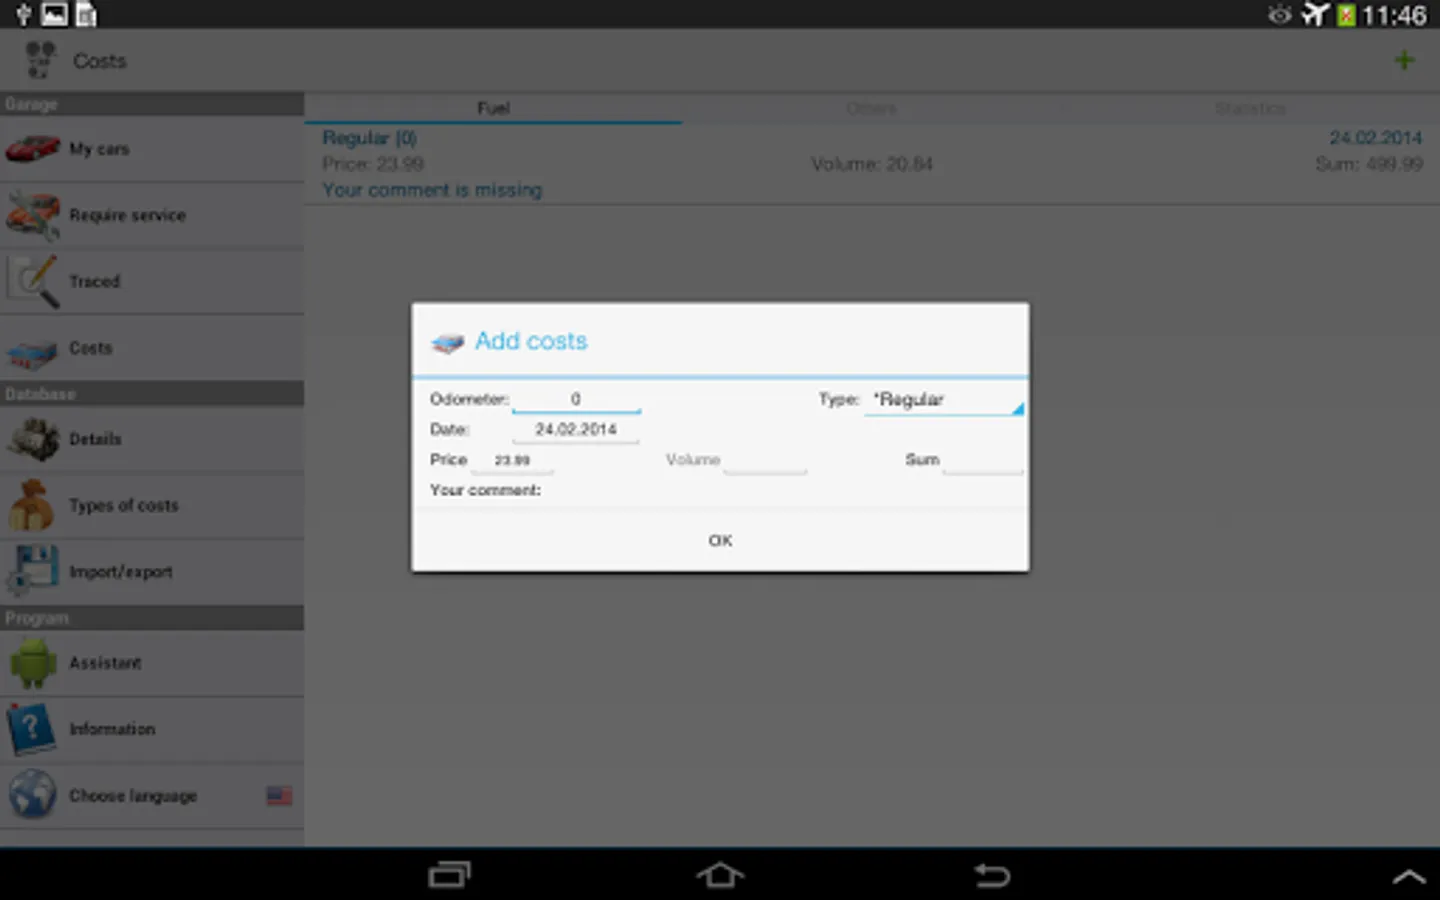Viewport: 1440px width, 900px height.
Task: Select the Costs wallet icon in sidebar
Action: tap(33, 351)
